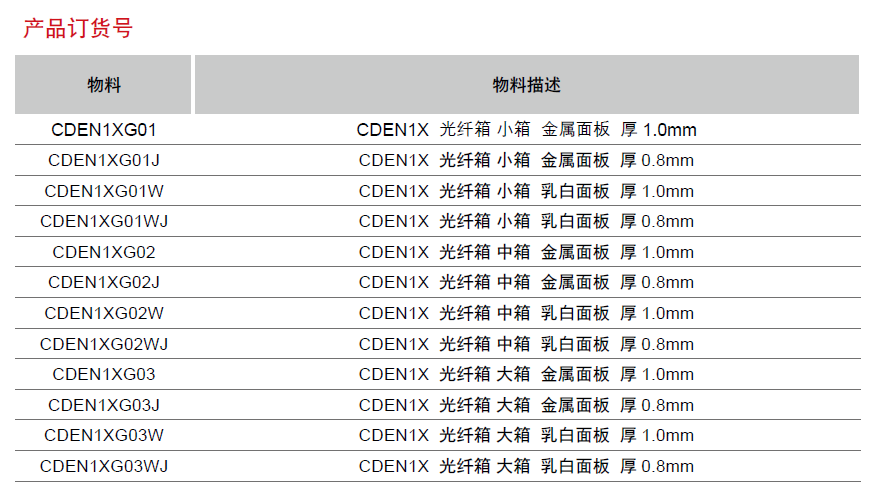The height and width of the screenshot is (495, 886).
Task: Click part number CDEN1XG03W
Action: 103,436
